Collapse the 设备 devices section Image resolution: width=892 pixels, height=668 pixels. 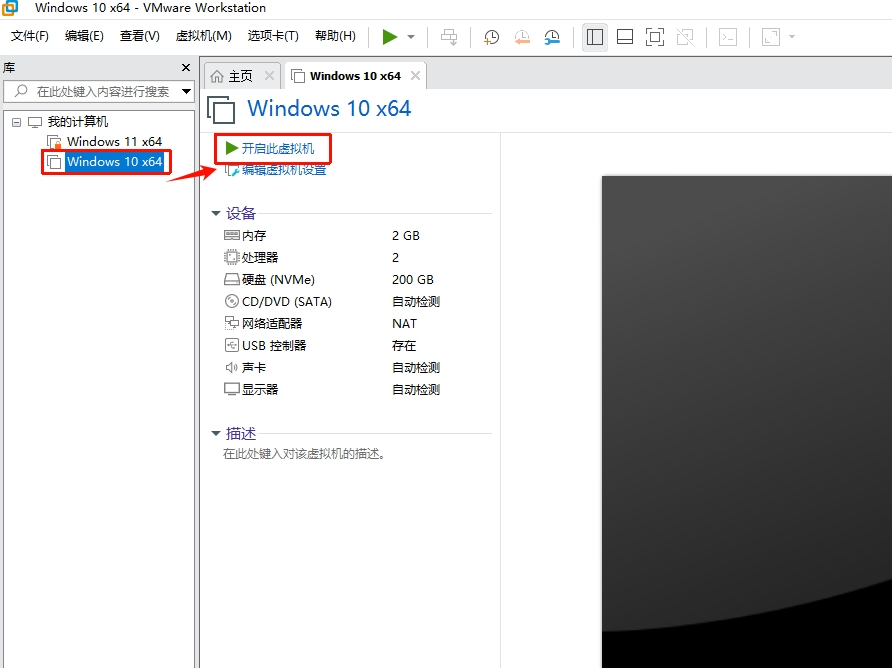coord(216,213)
